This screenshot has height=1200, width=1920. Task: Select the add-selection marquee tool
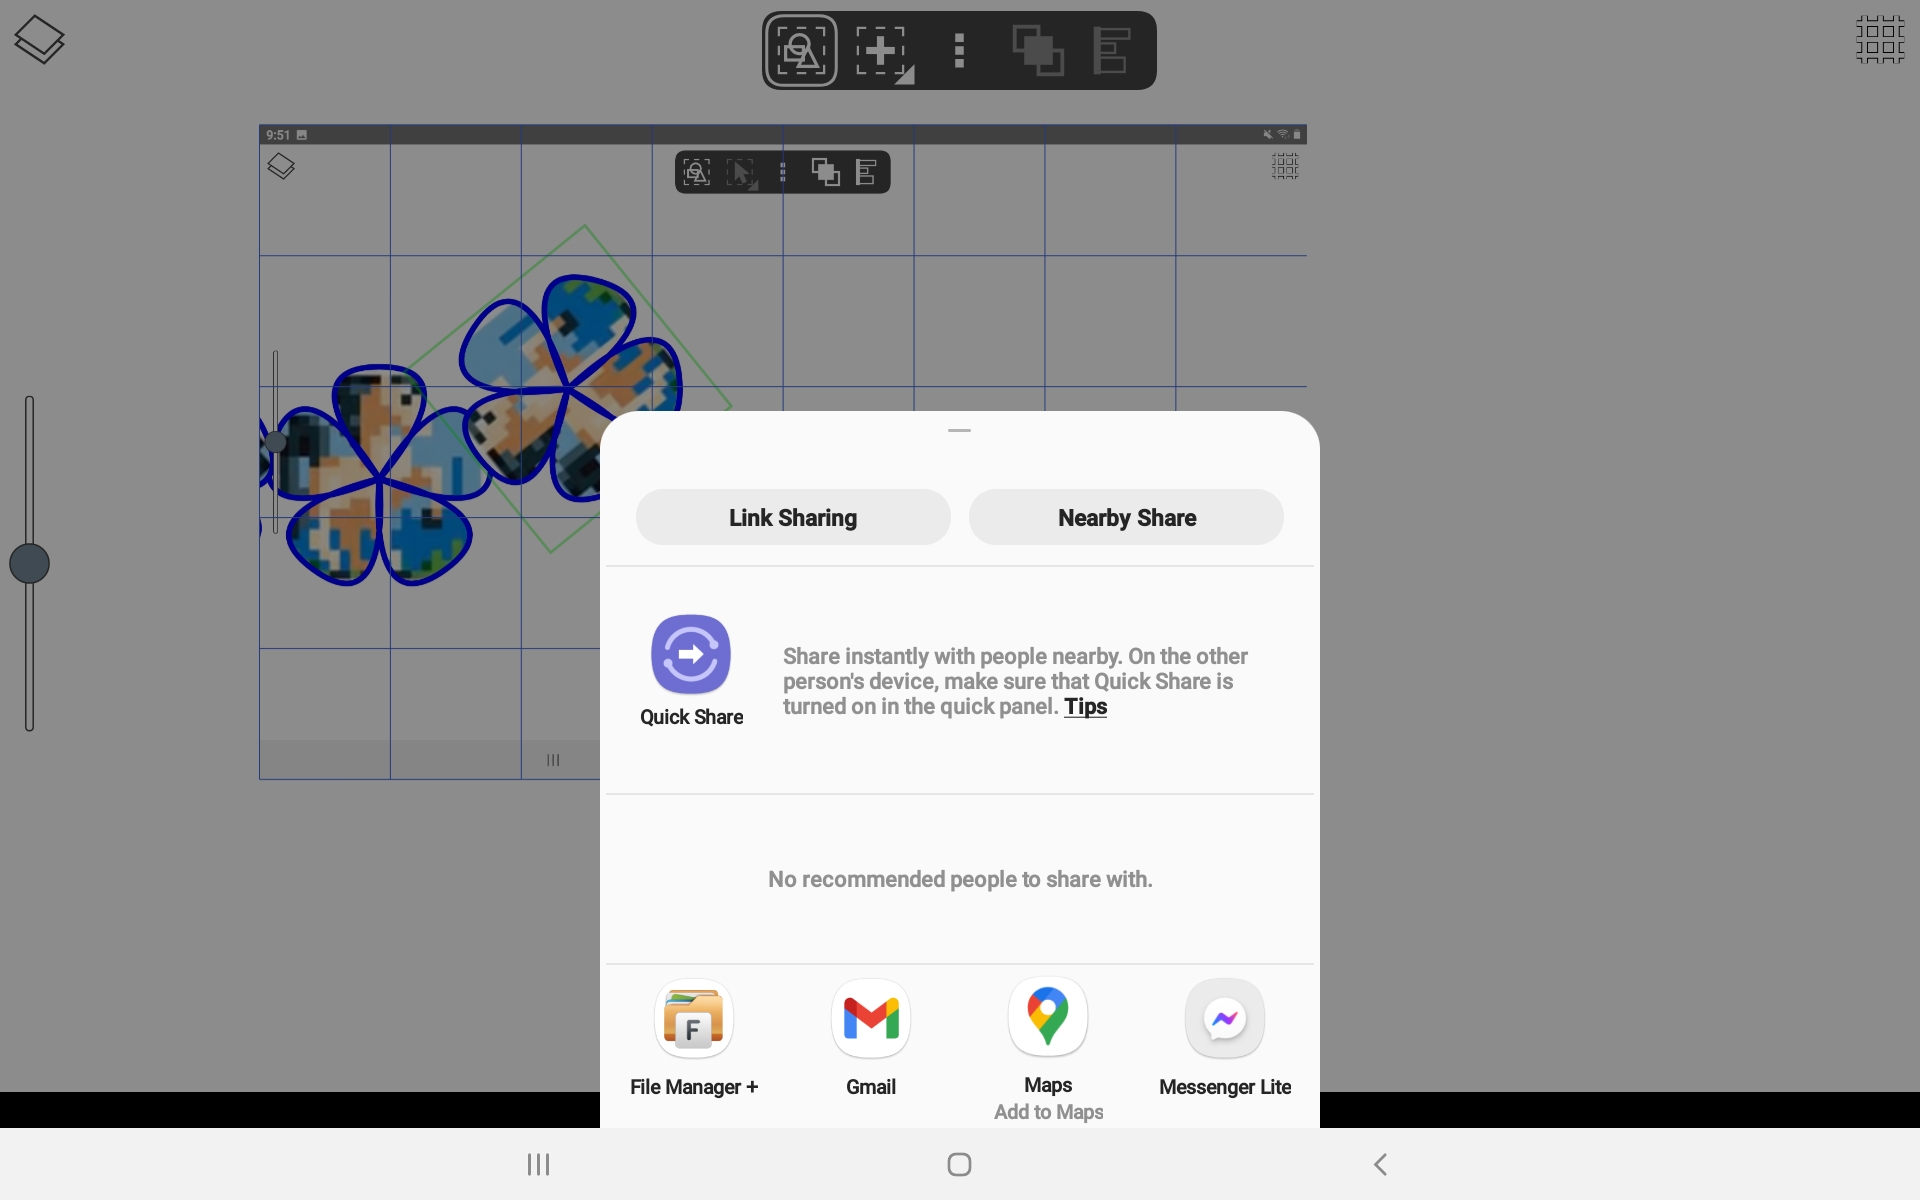884,52
